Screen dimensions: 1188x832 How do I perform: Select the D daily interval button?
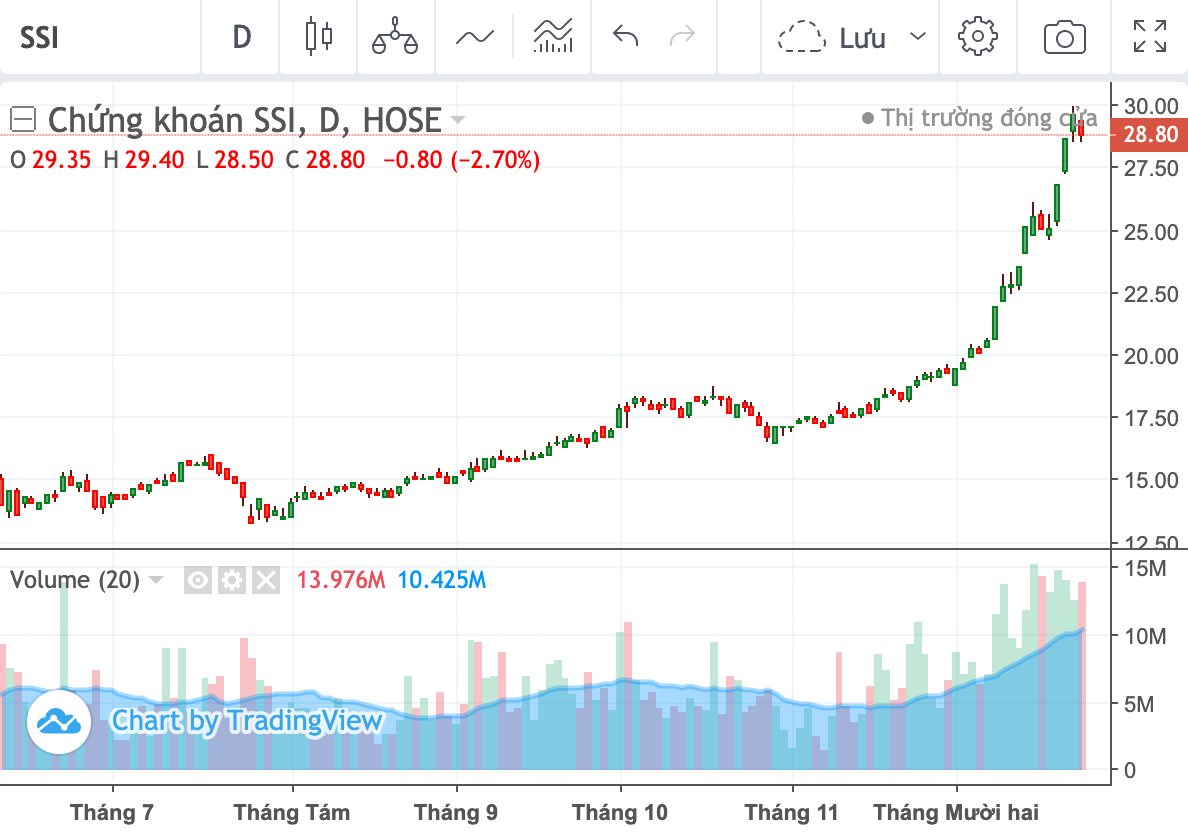coord(241,36)
